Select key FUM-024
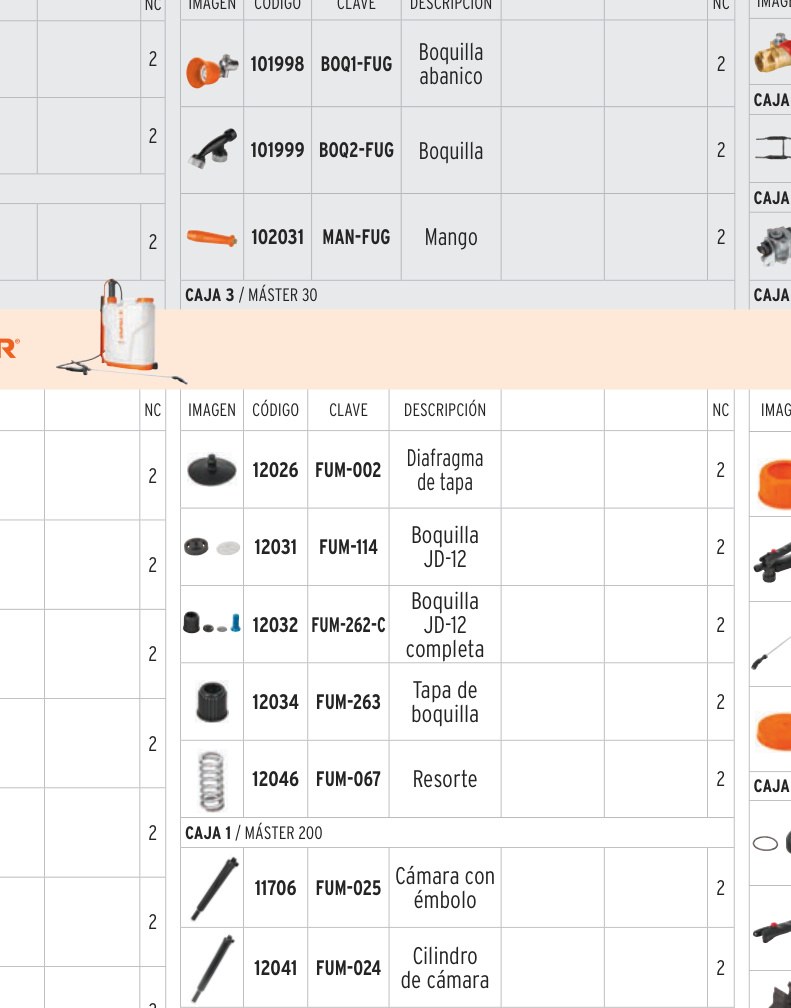The image size is (791, 1008). 348,968
